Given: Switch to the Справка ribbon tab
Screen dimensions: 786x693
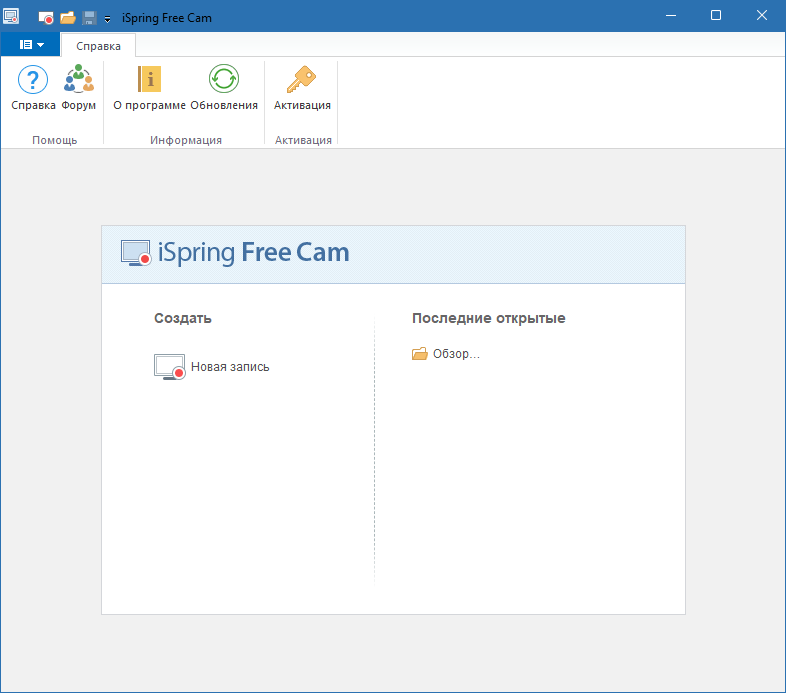Looking at the screenshot, I should point(98,46).
